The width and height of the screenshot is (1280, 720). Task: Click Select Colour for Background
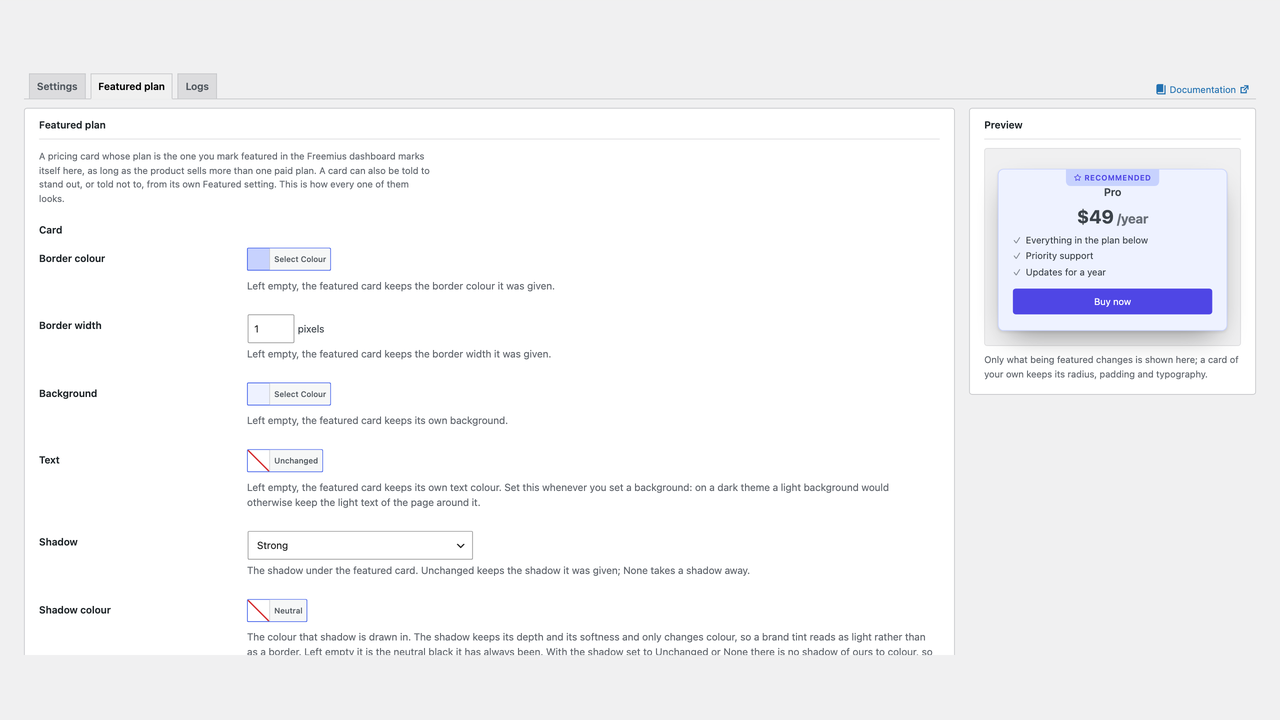pyautogui.click(x=300, y=394)
